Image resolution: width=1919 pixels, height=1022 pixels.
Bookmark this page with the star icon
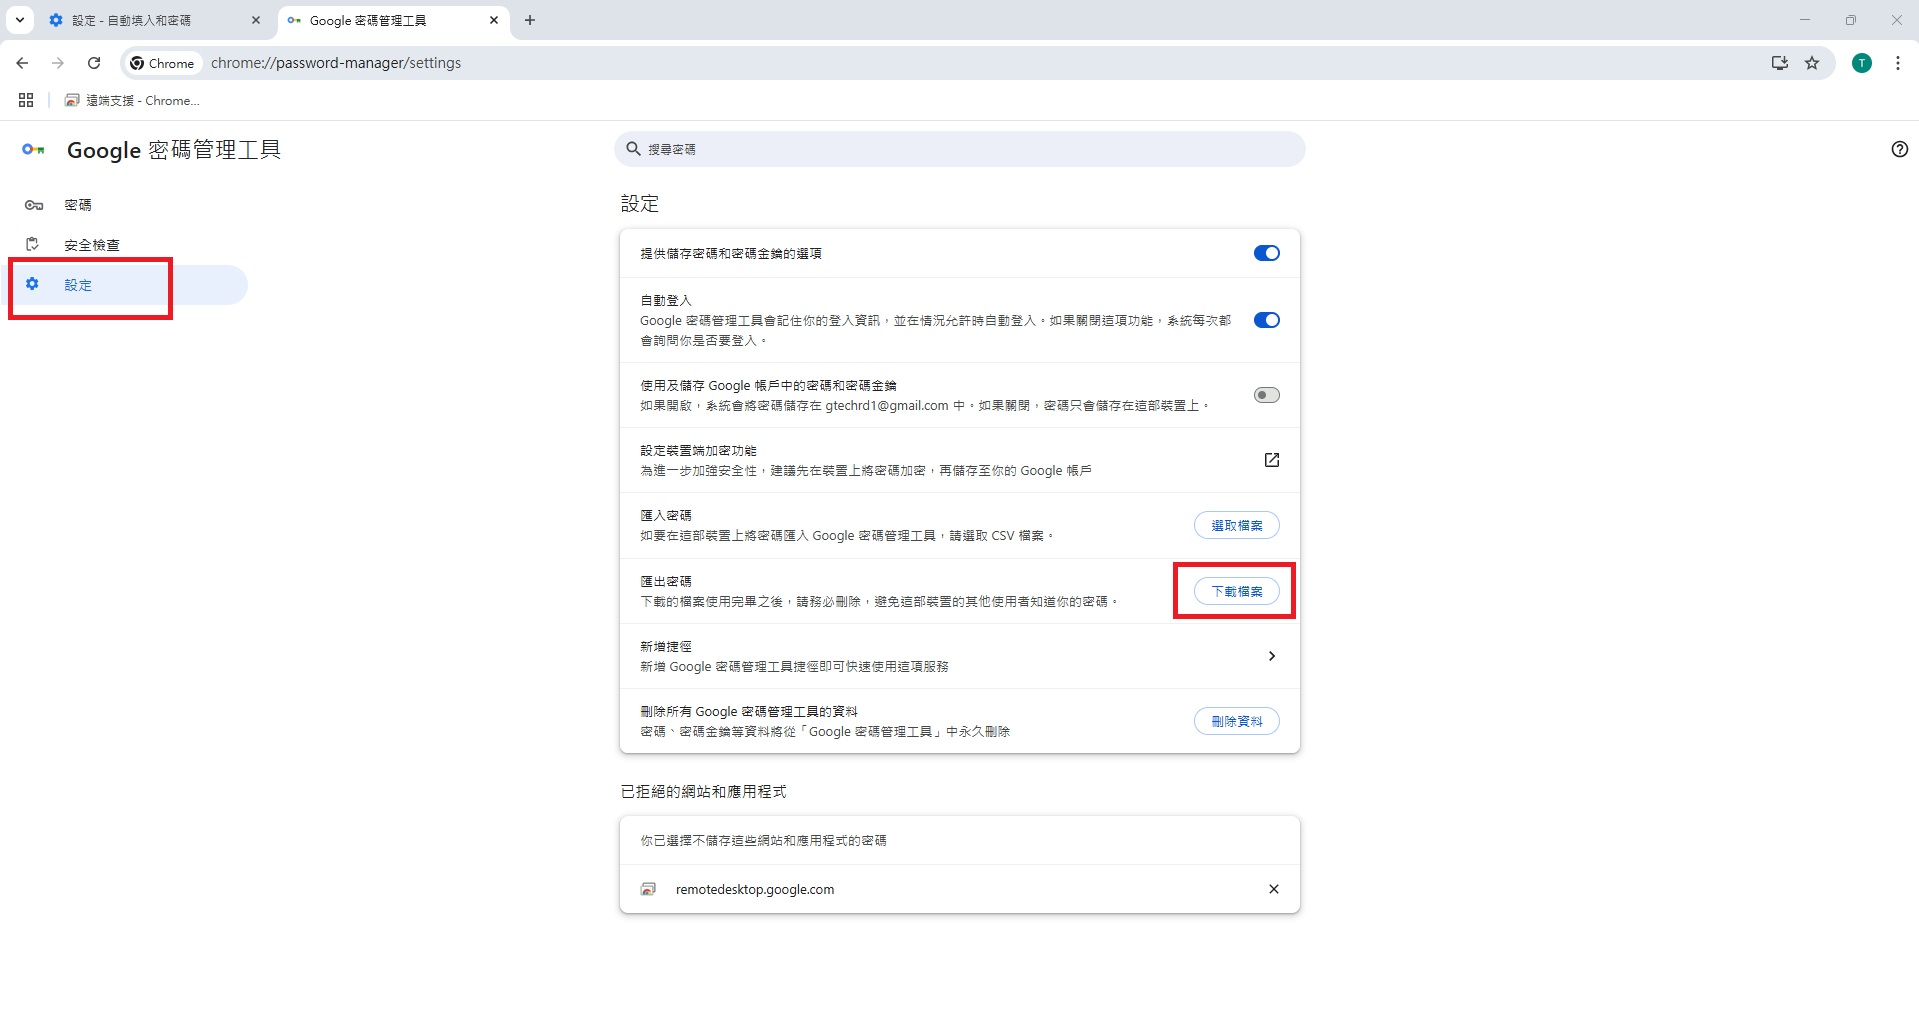tap(1811, 62)
